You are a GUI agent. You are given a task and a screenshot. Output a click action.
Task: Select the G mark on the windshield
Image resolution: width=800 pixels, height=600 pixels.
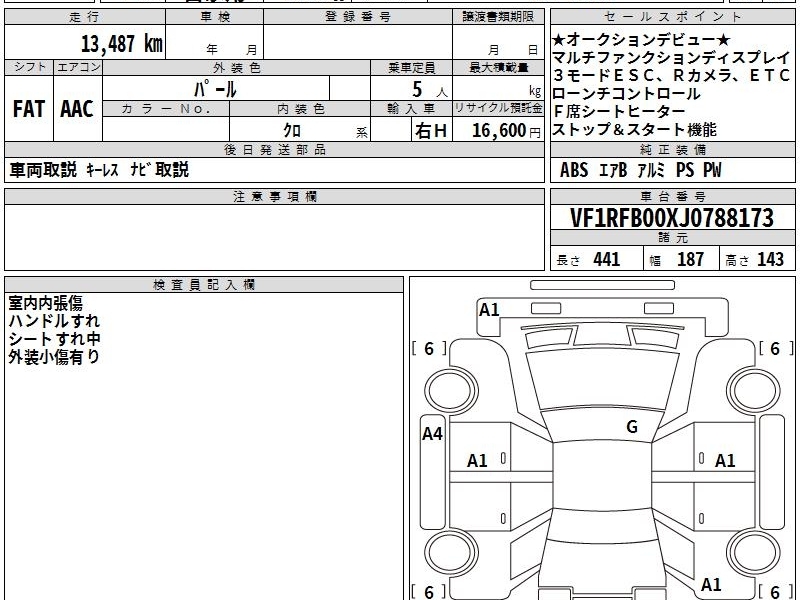[632, 427]
